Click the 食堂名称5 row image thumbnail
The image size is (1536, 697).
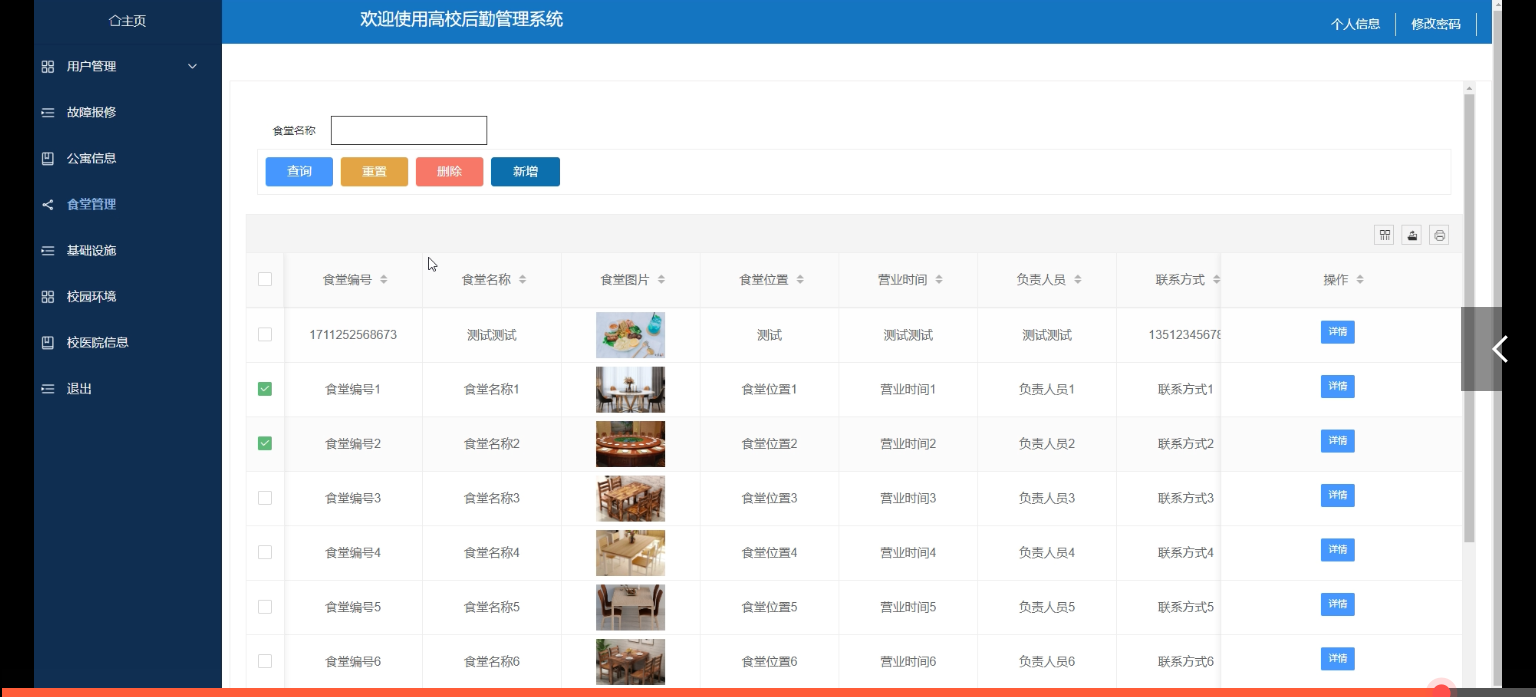point(630,607)
